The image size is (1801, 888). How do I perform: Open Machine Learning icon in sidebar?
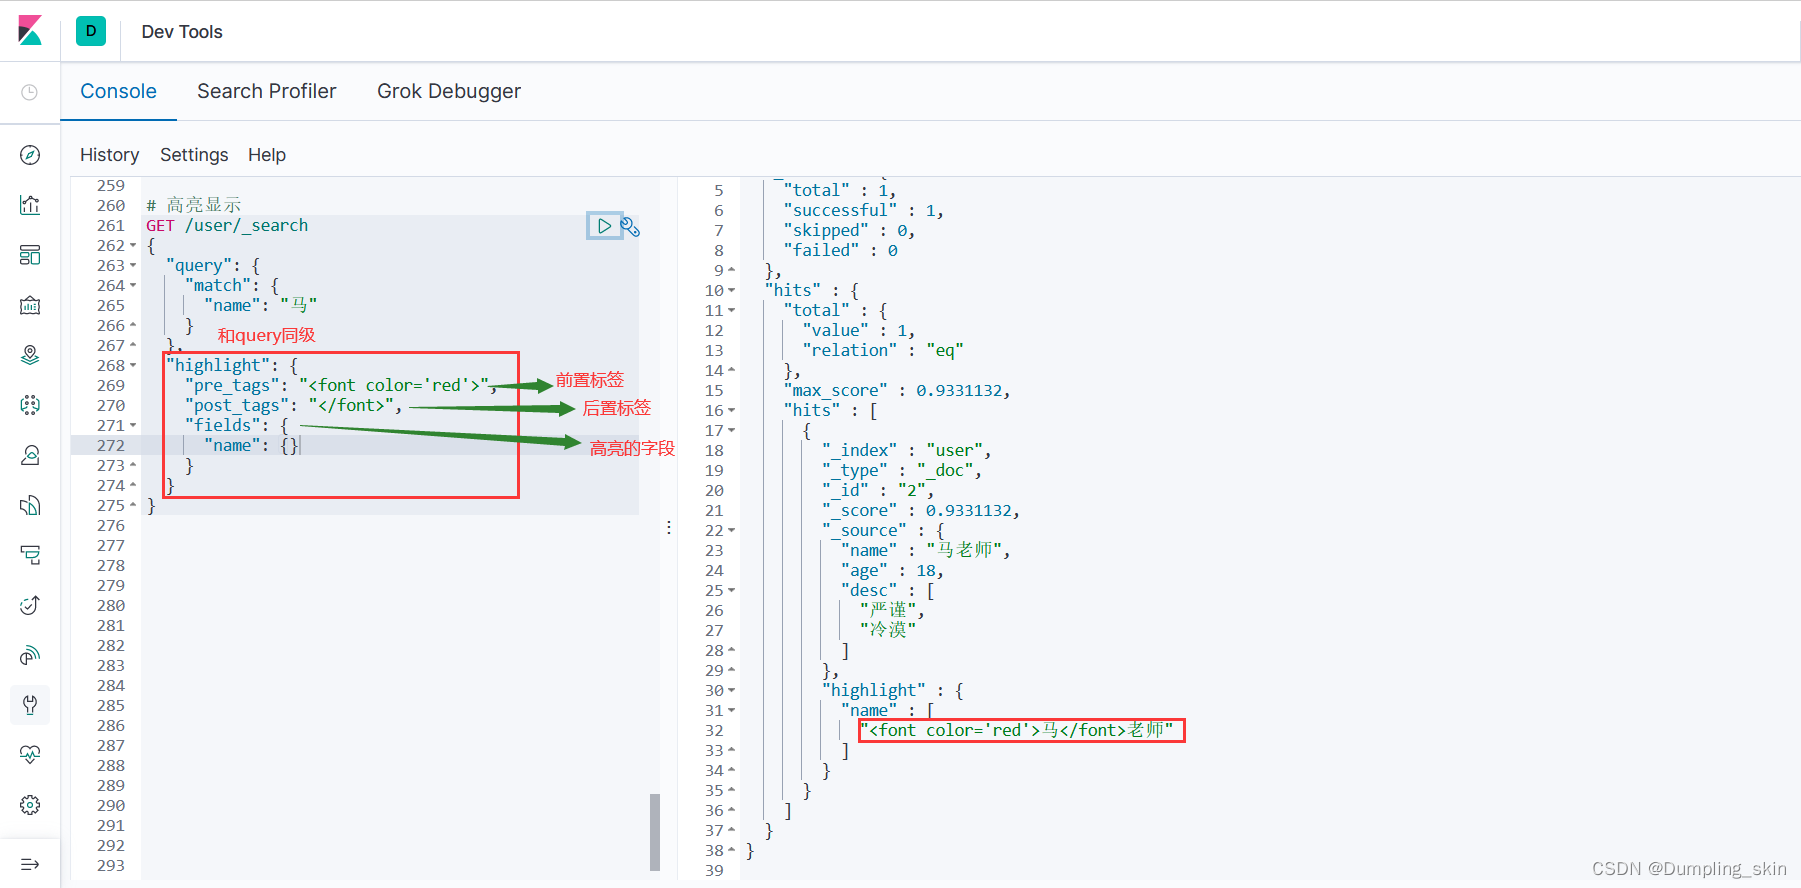(30, 405)
